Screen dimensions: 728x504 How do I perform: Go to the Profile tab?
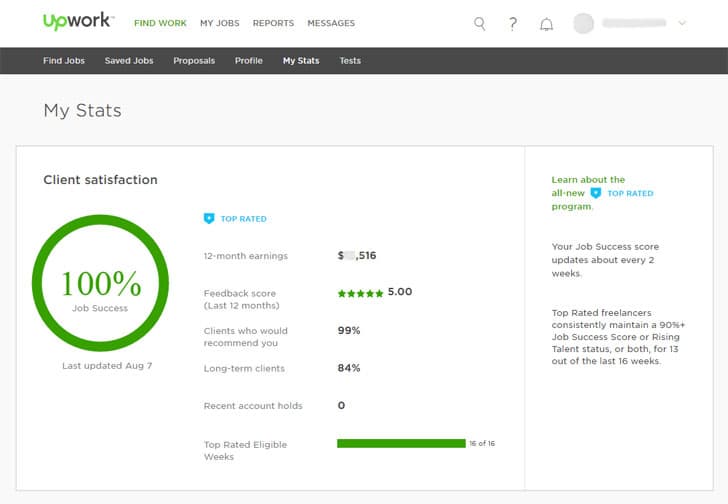[x=249, y=61]
